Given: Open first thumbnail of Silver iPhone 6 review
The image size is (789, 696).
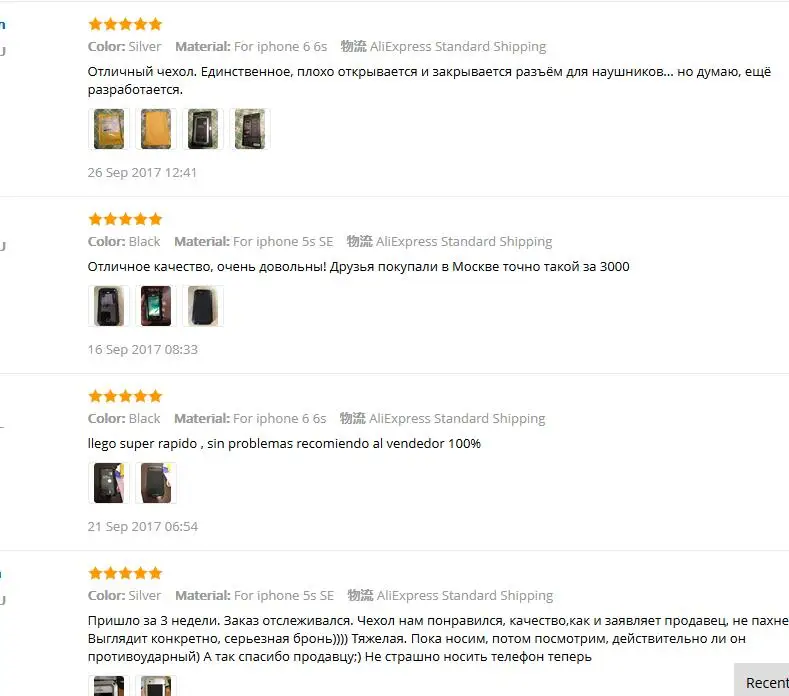Looking at the screenshot, I should click(109, 129).
